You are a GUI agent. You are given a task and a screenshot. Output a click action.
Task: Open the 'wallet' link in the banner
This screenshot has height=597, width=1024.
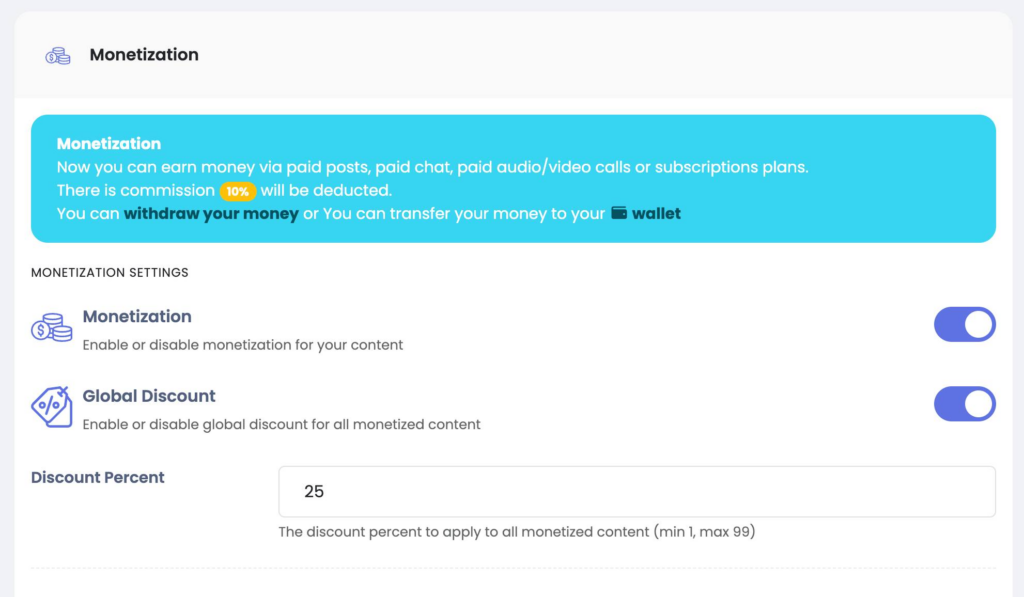coord(656,214)
